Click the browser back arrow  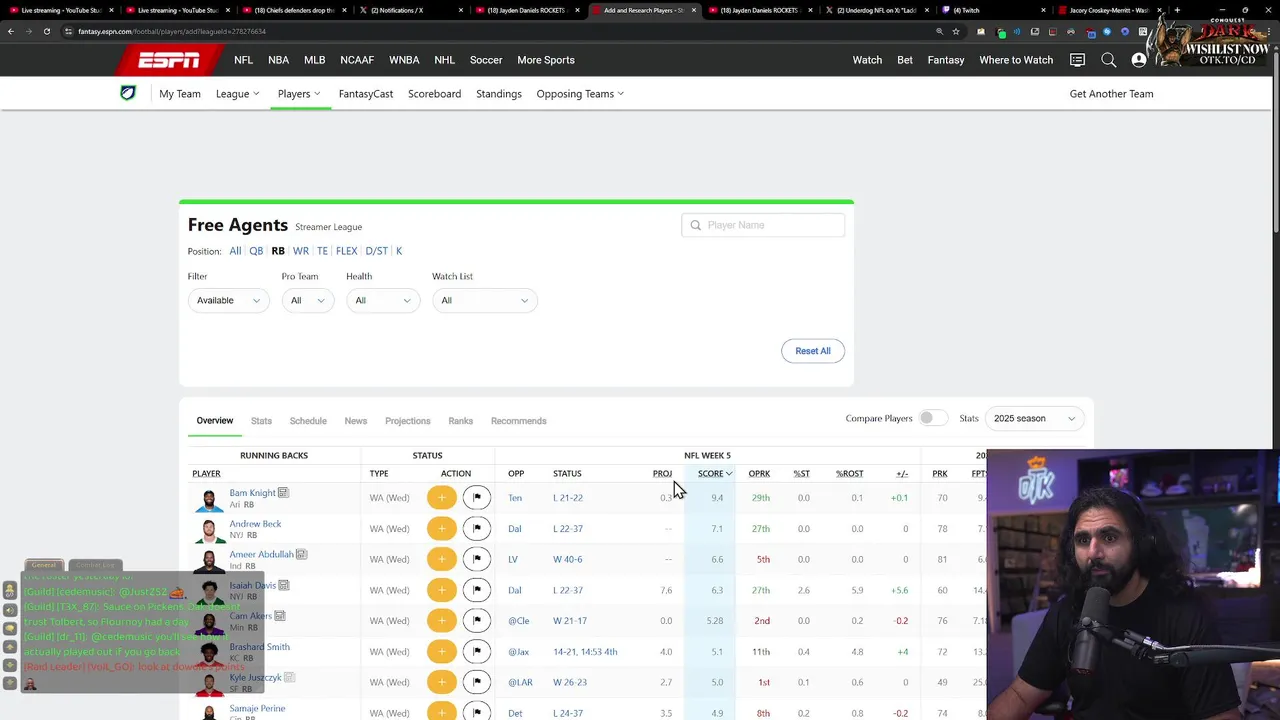click(11, 31)
